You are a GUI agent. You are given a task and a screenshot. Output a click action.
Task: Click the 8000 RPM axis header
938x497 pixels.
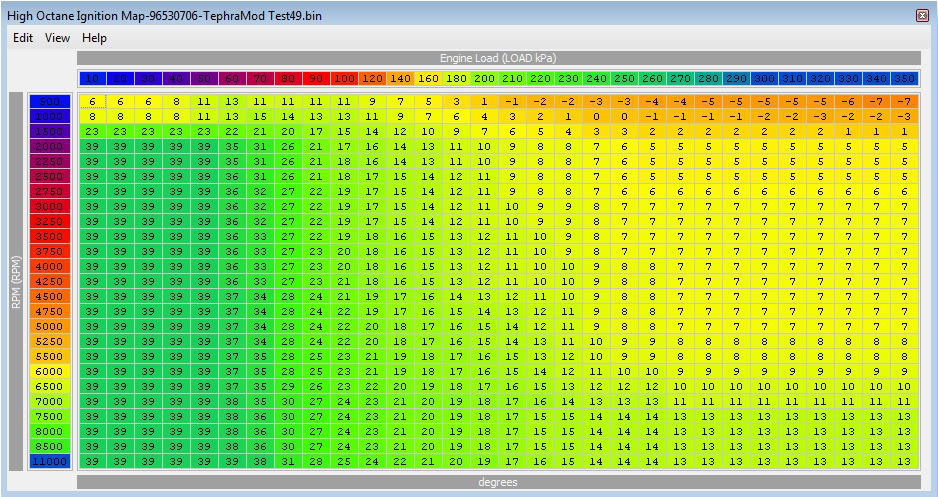[50, 431]
